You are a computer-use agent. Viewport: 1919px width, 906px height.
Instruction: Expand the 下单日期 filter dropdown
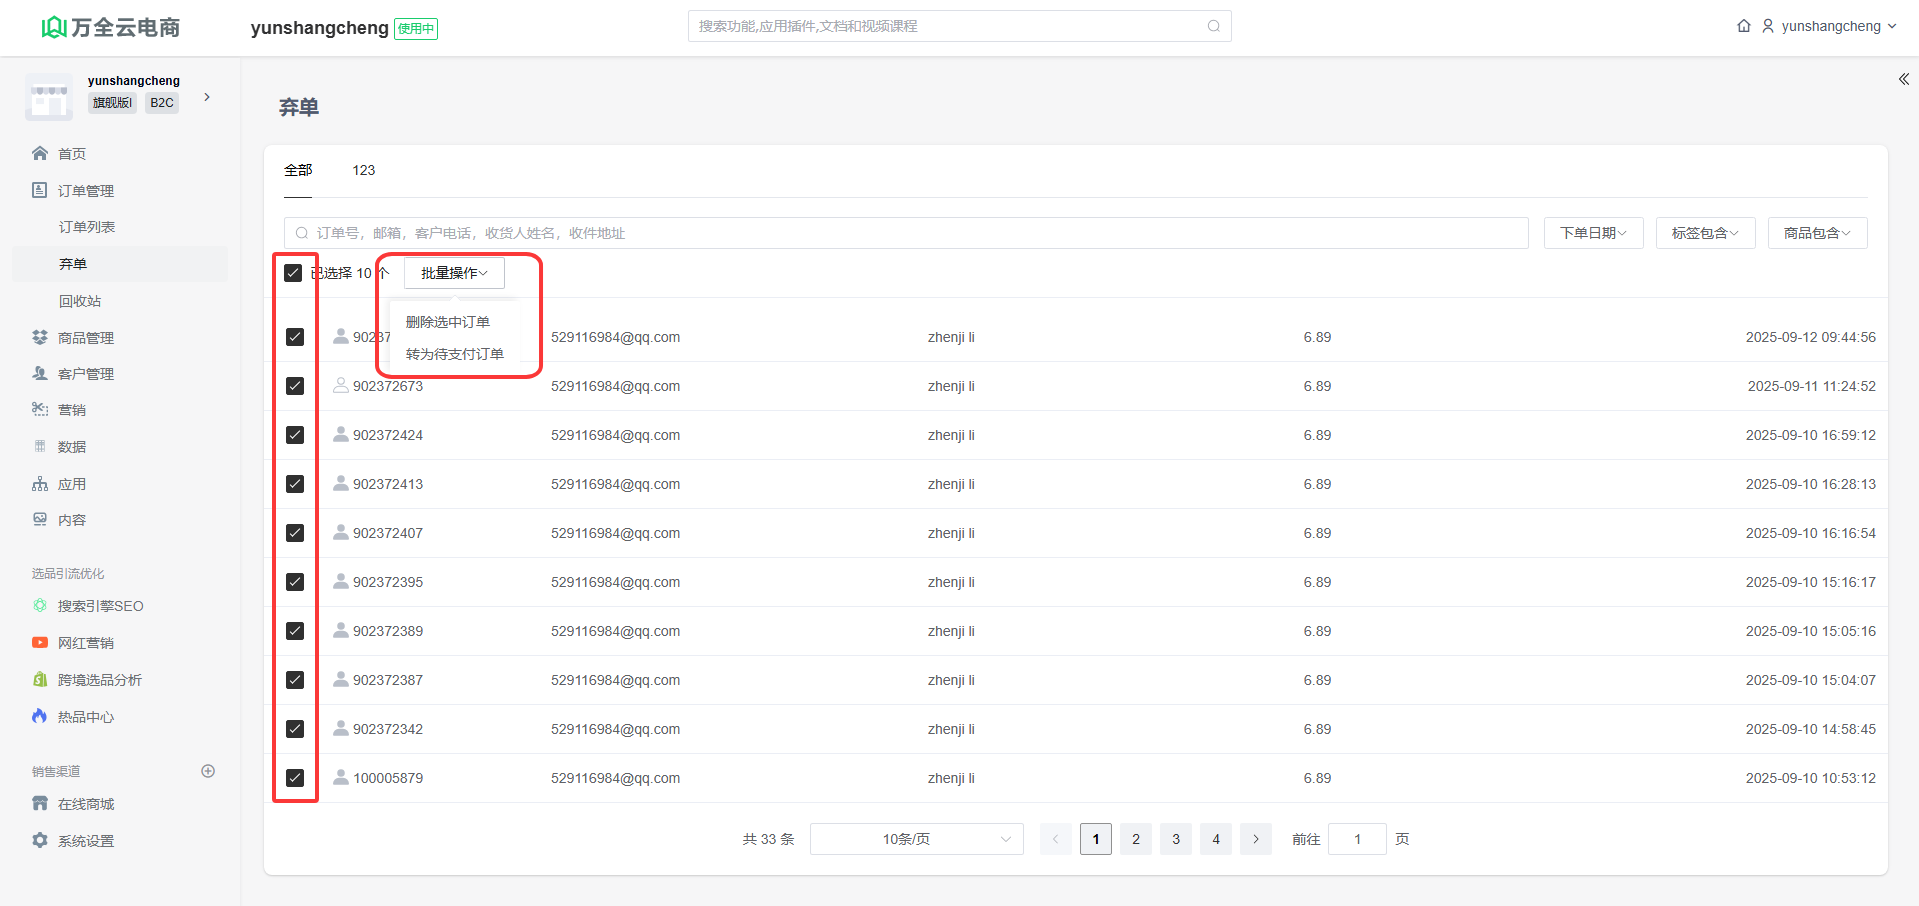tap(1593, 233)
